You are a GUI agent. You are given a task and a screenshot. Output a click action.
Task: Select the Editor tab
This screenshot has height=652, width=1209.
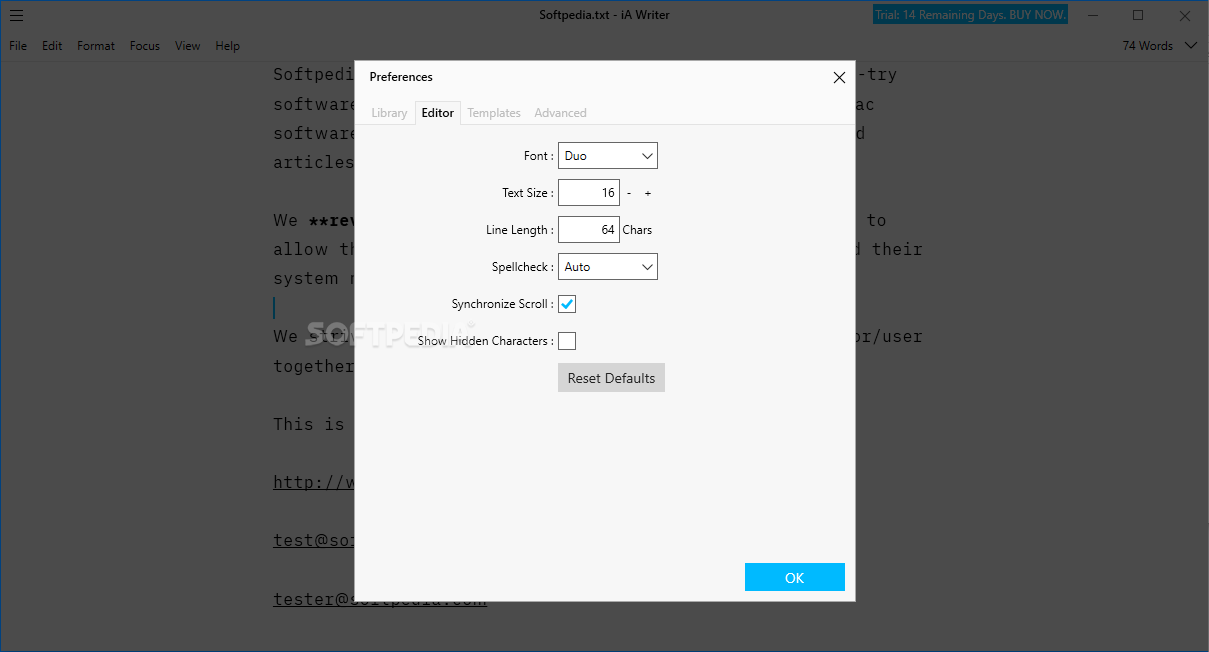coord(438,113)
